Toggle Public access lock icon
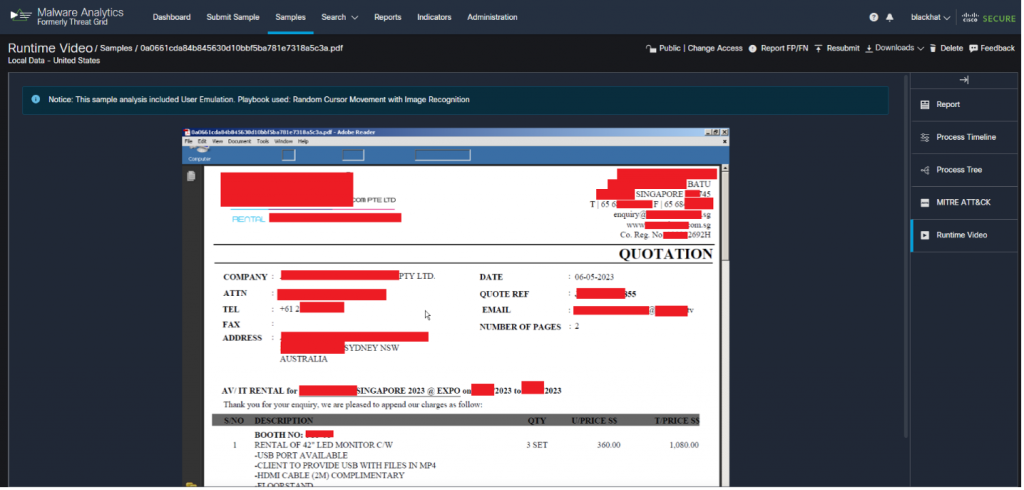1024x490 pixels. (651, 48)
